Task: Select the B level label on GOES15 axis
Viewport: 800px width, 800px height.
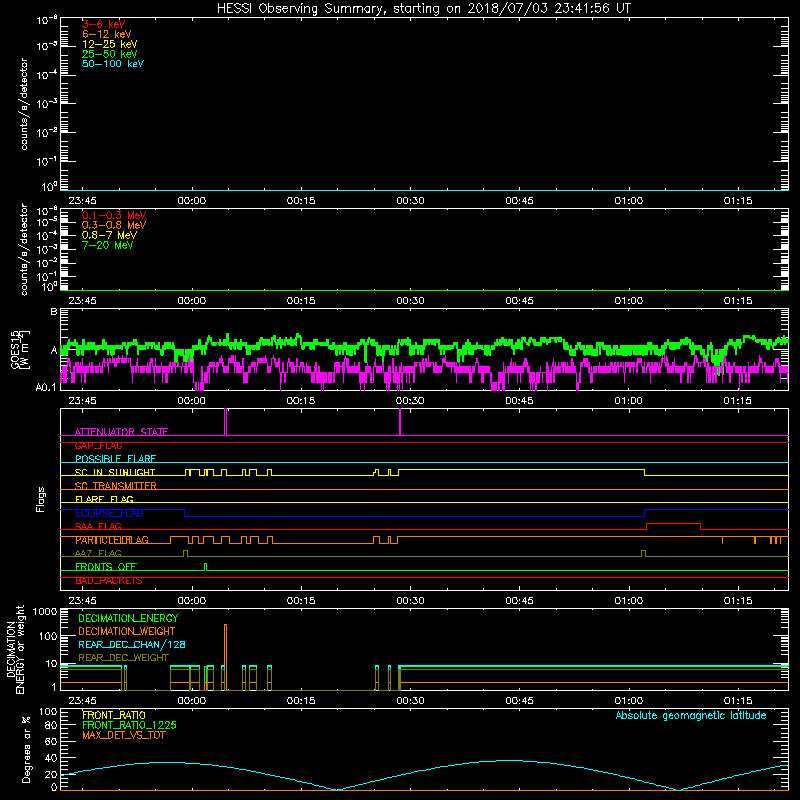Action: pyautogui.click(x=54, y=311)
